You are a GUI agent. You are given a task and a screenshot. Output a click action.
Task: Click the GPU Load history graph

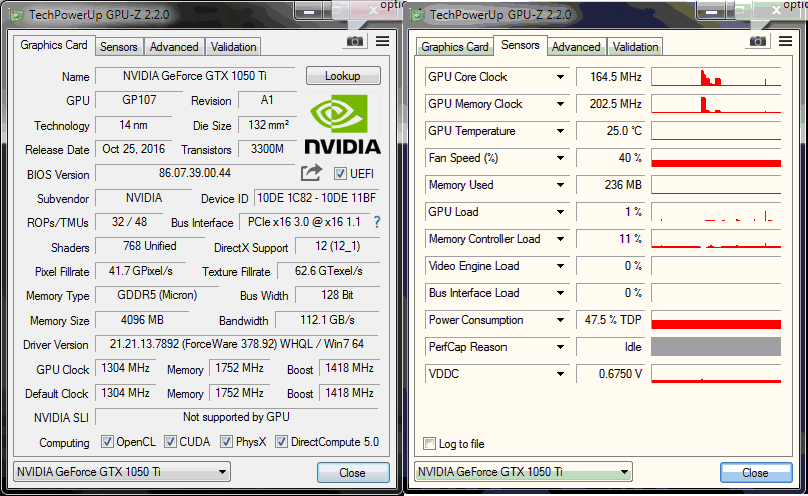(x=716, y=212)
